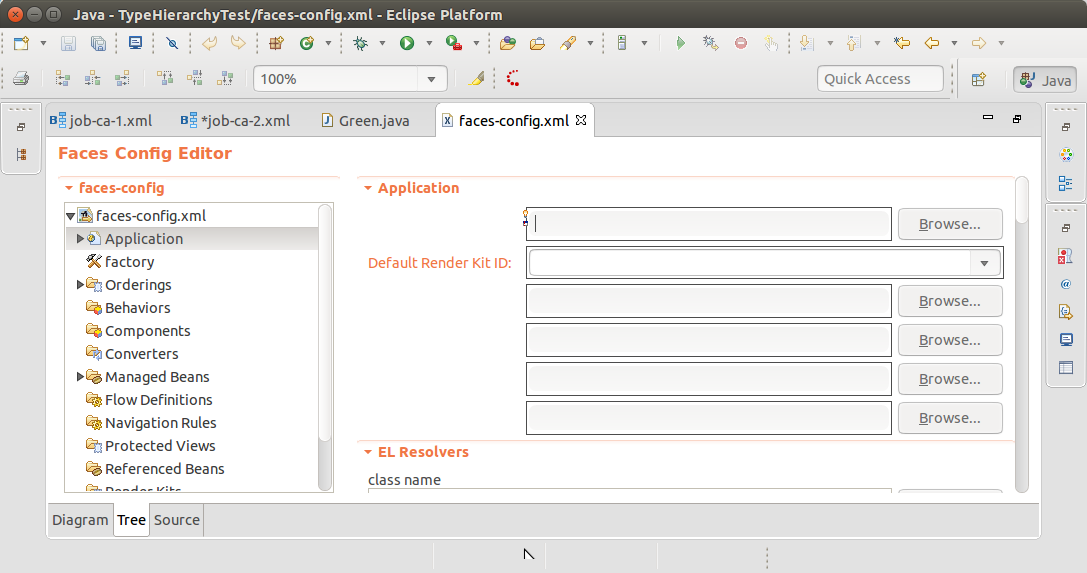Click the Undo arrow icon

[x=209, y=43]
